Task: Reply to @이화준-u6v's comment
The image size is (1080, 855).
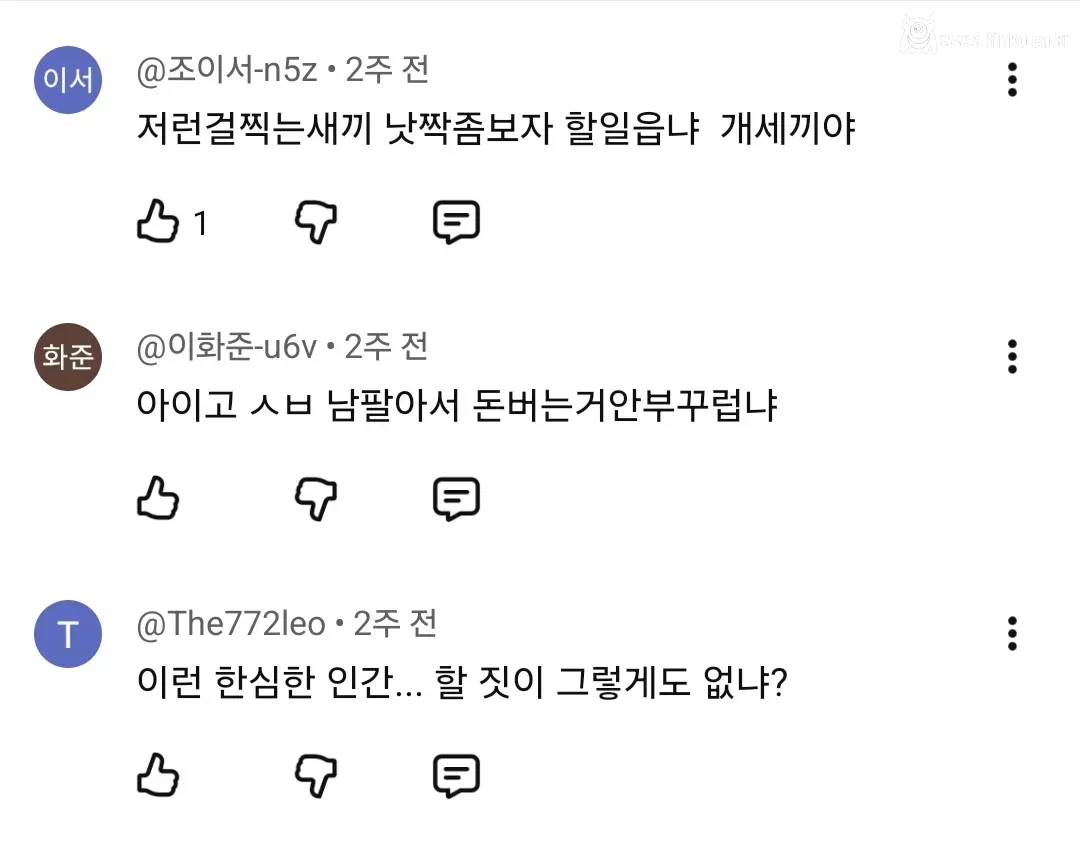Action: click(x=458, y=498)
